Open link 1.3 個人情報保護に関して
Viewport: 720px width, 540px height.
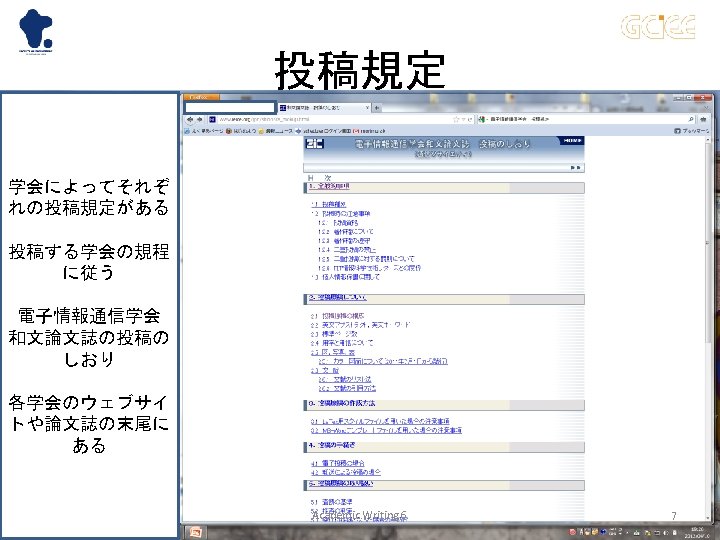pos(345,277)
